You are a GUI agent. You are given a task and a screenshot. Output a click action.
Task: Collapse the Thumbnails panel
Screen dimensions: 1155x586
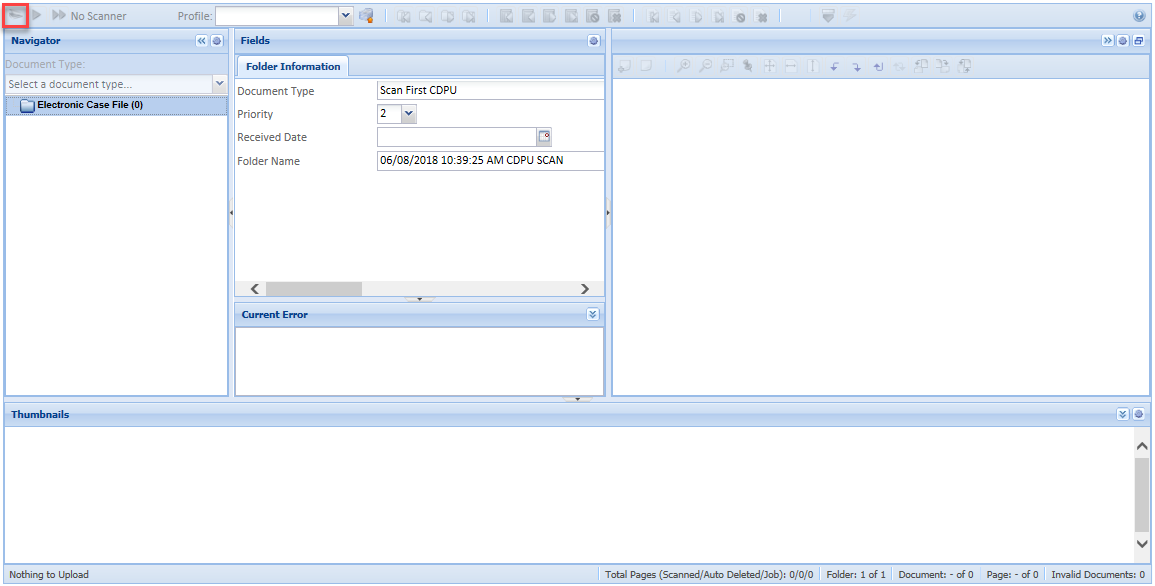1123,414
